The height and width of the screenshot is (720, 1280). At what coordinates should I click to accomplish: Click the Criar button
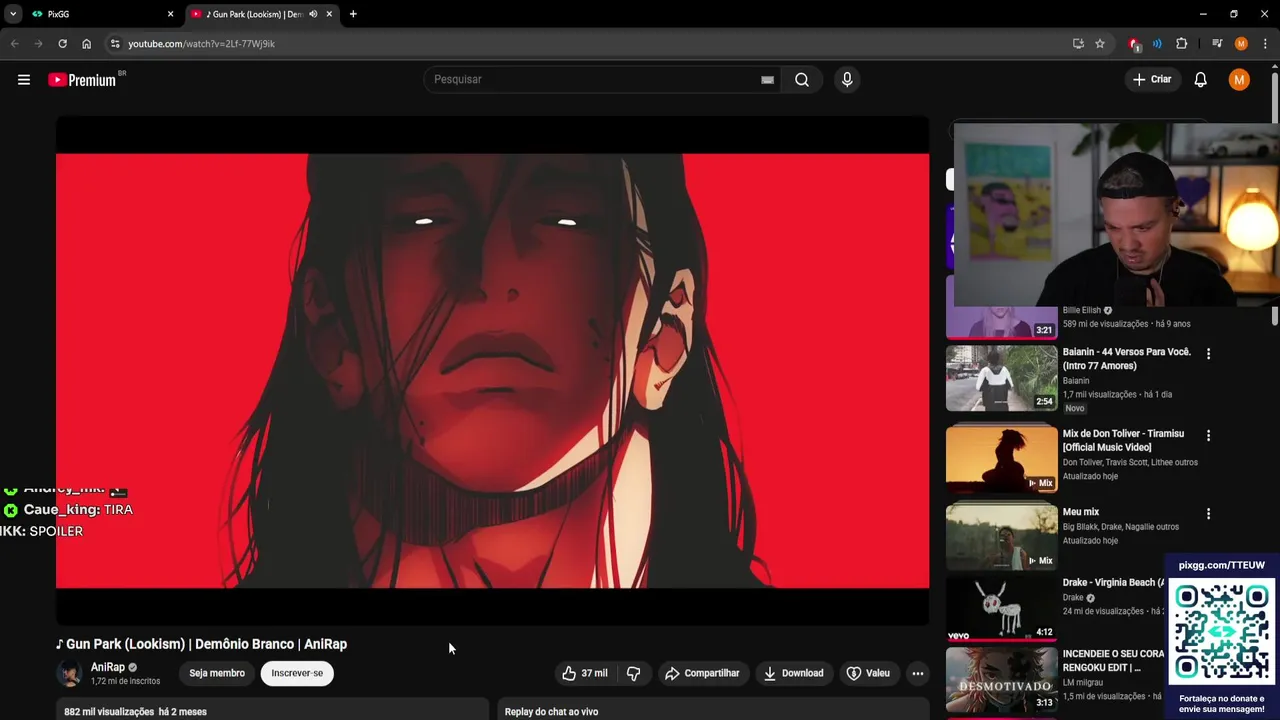(x=1152, y=80)
